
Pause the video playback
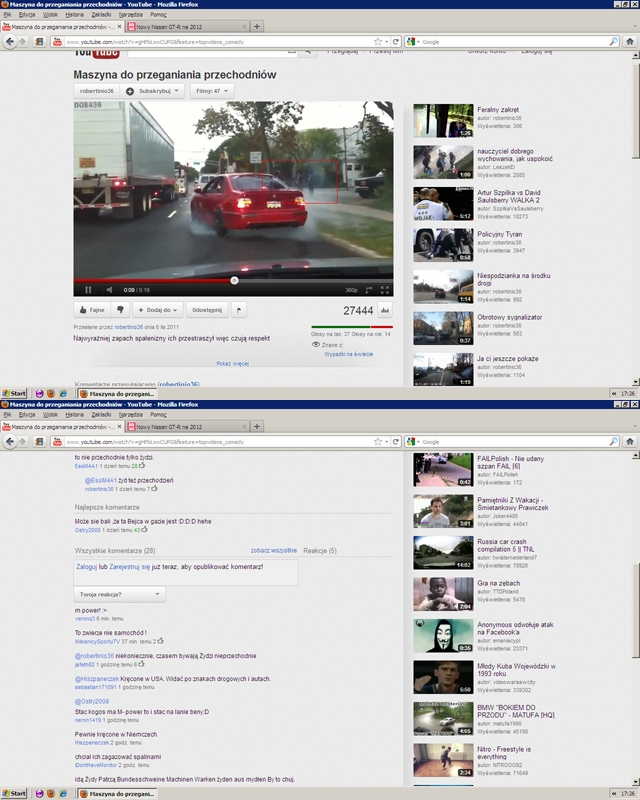[x=87, y=290]
